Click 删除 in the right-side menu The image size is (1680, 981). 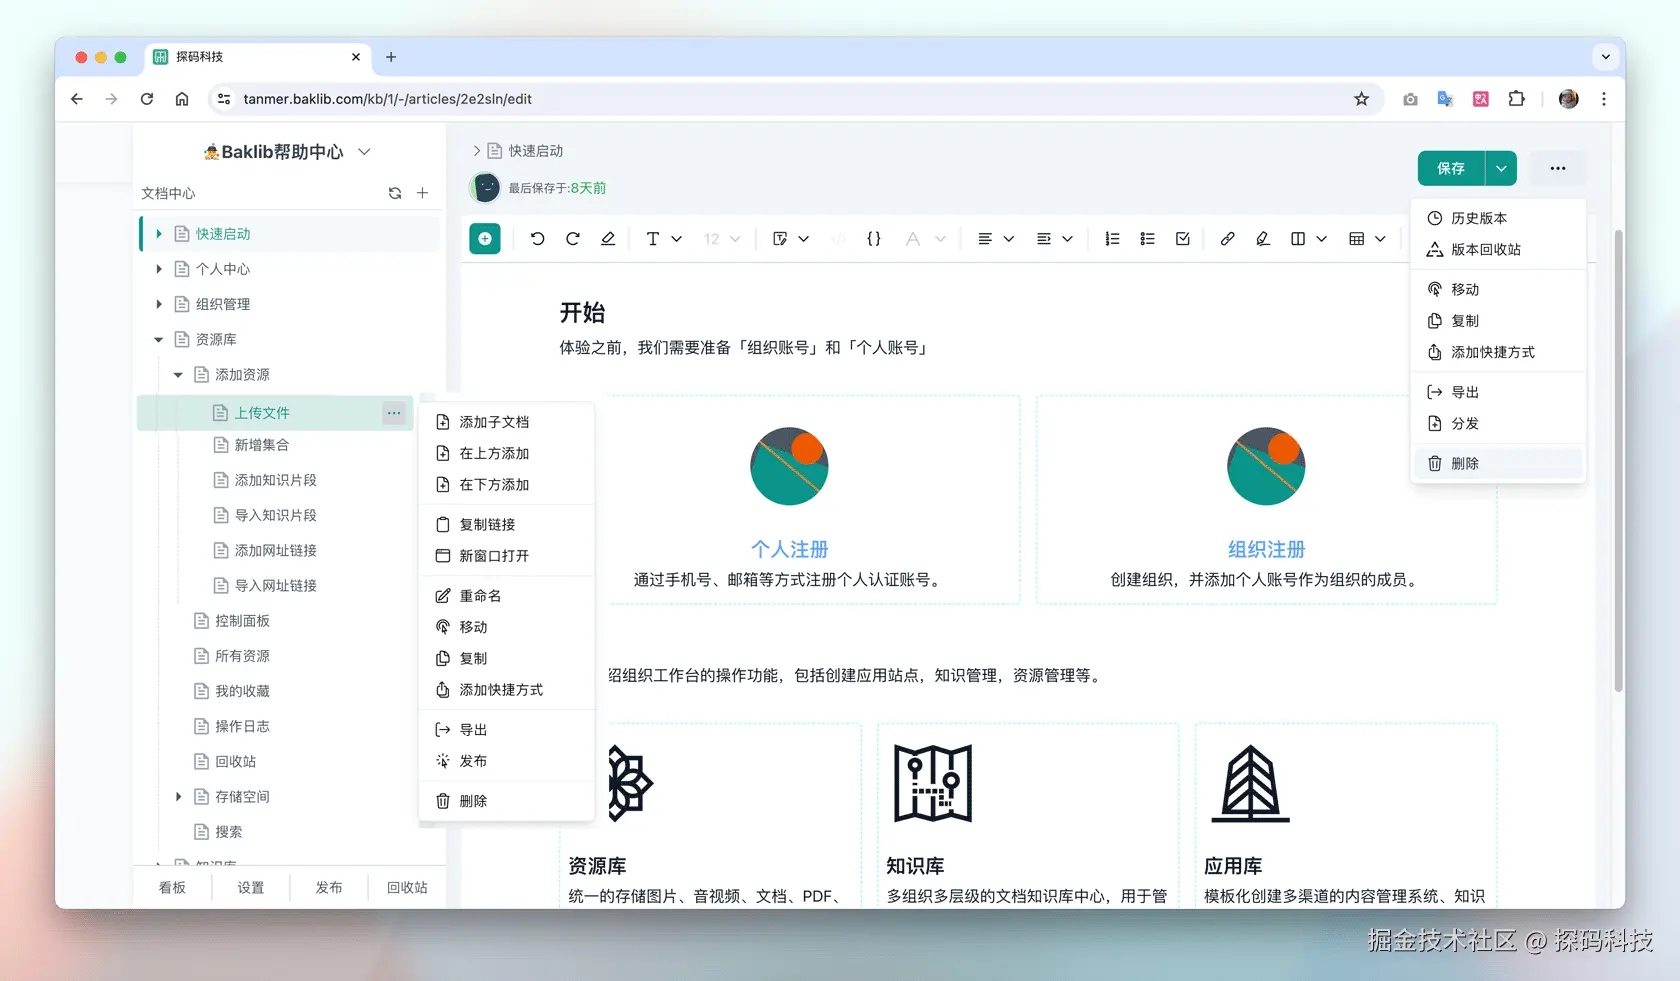[x=1498, y=463]
